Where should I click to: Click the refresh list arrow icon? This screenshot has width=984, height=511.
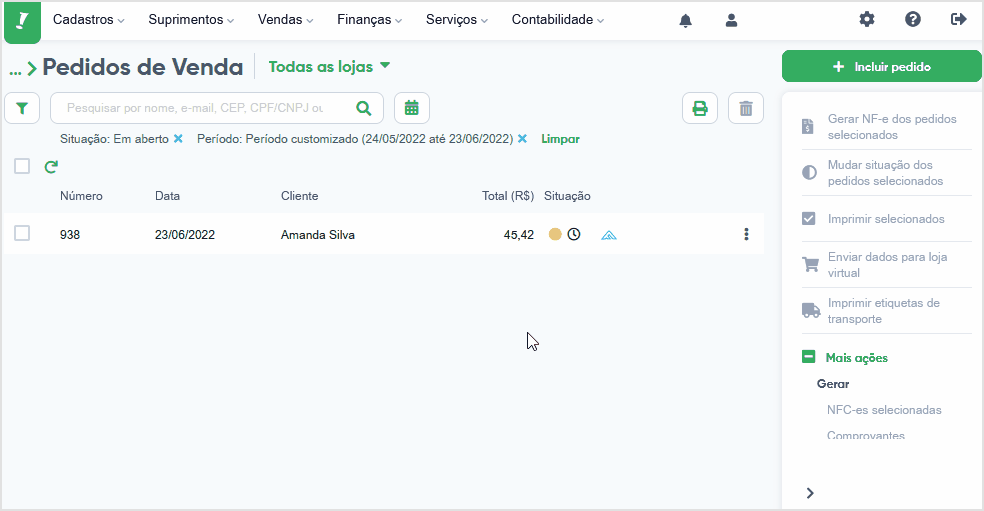(x=51, y=166)
